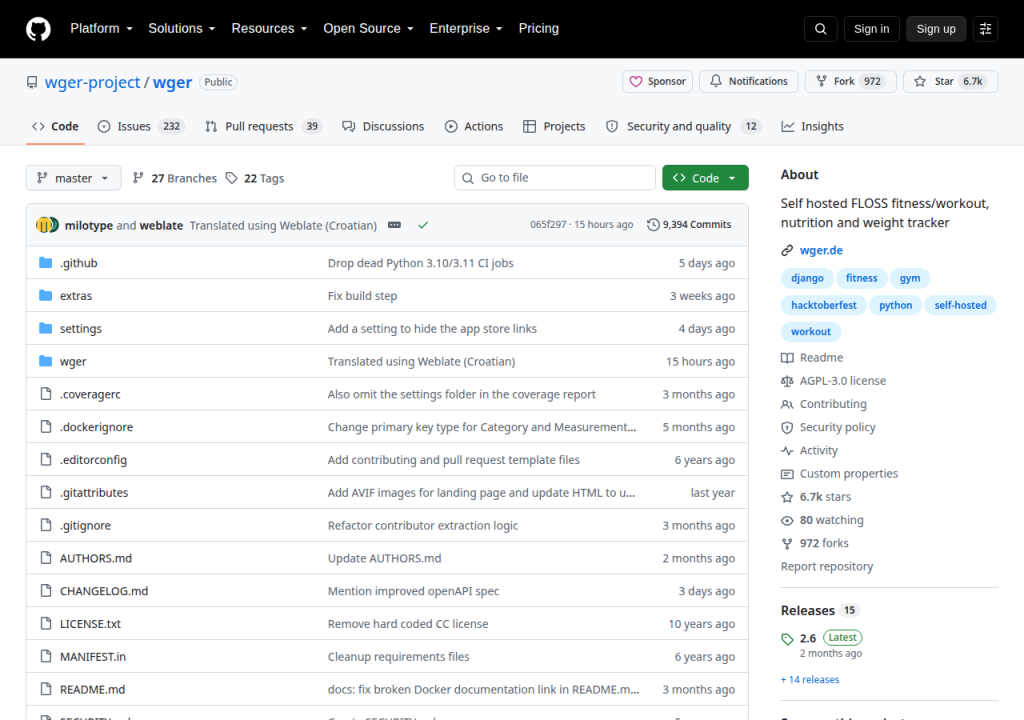Expand the Resources menu
Screen dimensions: 1024x720
[x=269, y=29]
